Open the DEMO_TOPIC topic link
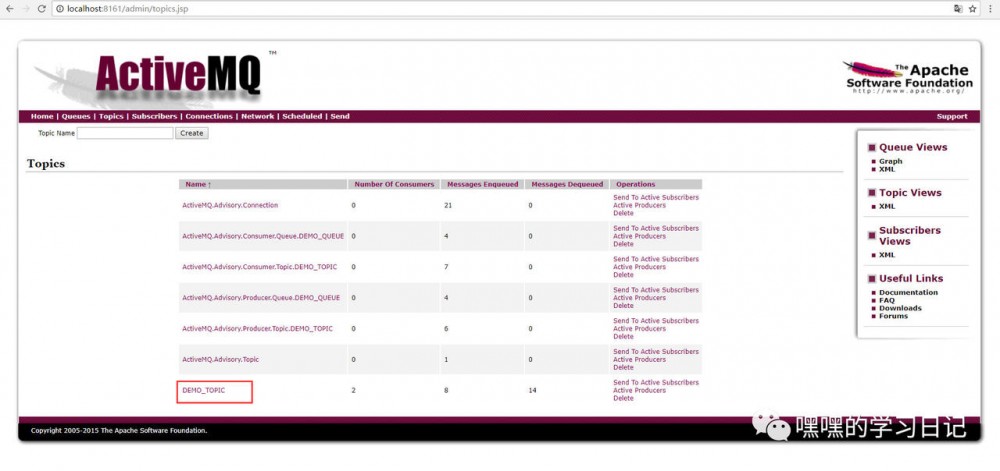The height and width of the screenshot is (471, 1000). (x=203, y=390)
